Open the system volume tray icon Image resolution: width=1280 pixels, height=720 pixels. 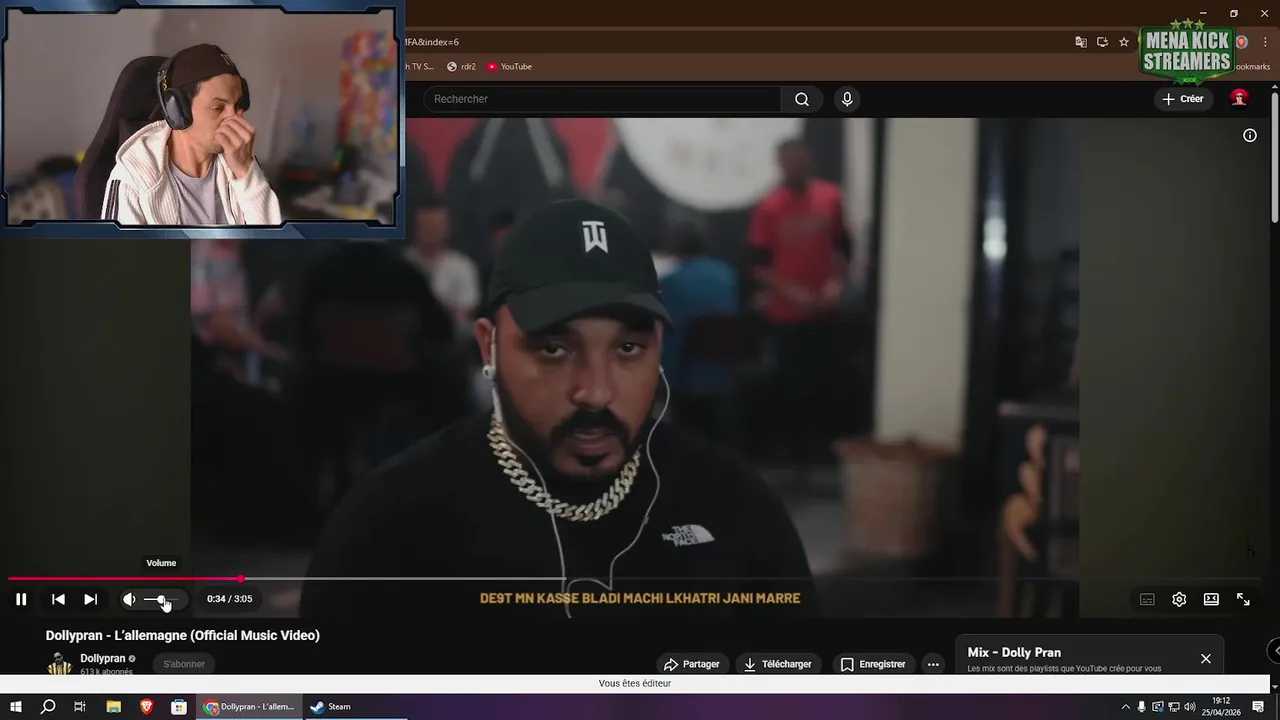pyautogui.click(x=1190, y=707)
